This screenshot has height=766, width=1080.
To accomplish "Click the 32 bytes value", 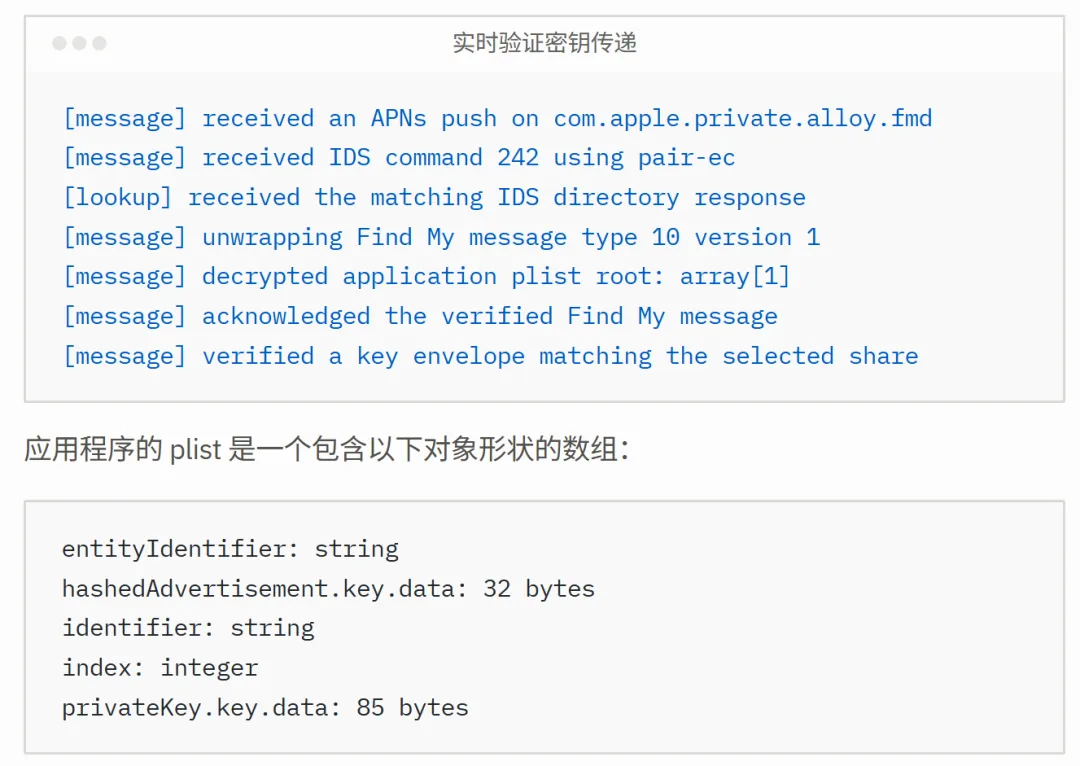I will coord(539,589).
